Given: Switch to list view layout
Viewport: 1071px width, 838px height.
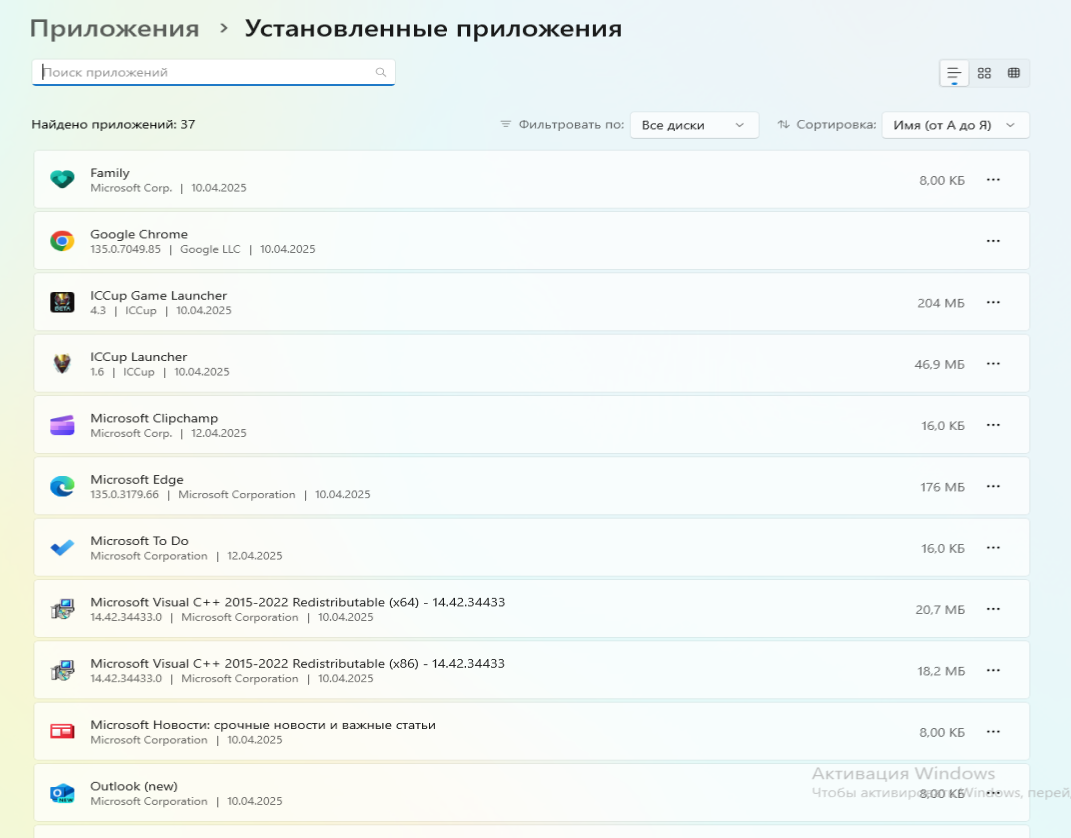Looking at the screenshot, I should point(954,73).
